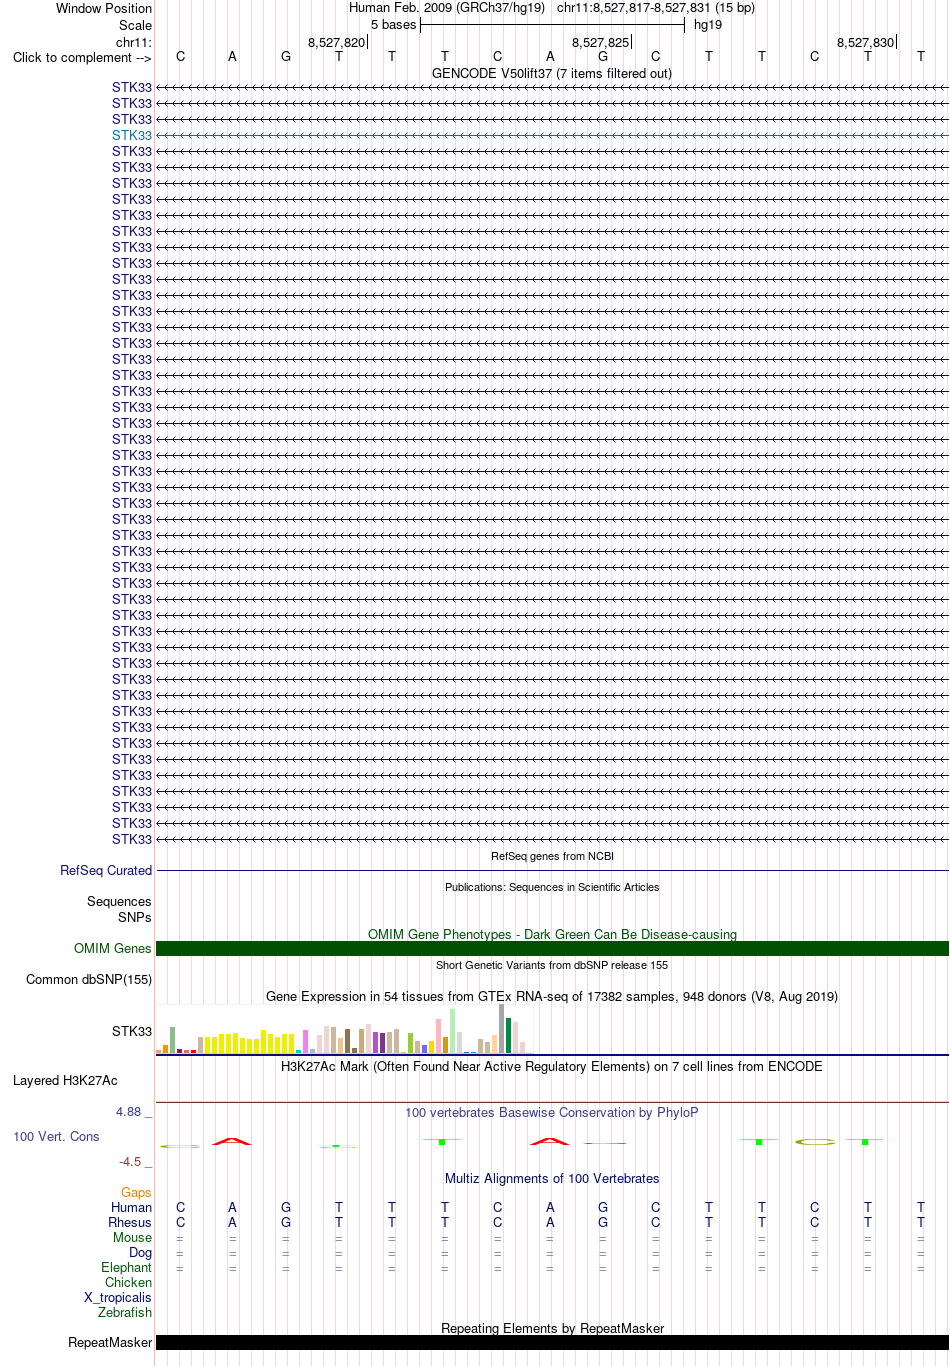Open 'Publications: Sequences in Scientific Articles' title
Screen dimensions: 950x1366
tap(552, 887)
